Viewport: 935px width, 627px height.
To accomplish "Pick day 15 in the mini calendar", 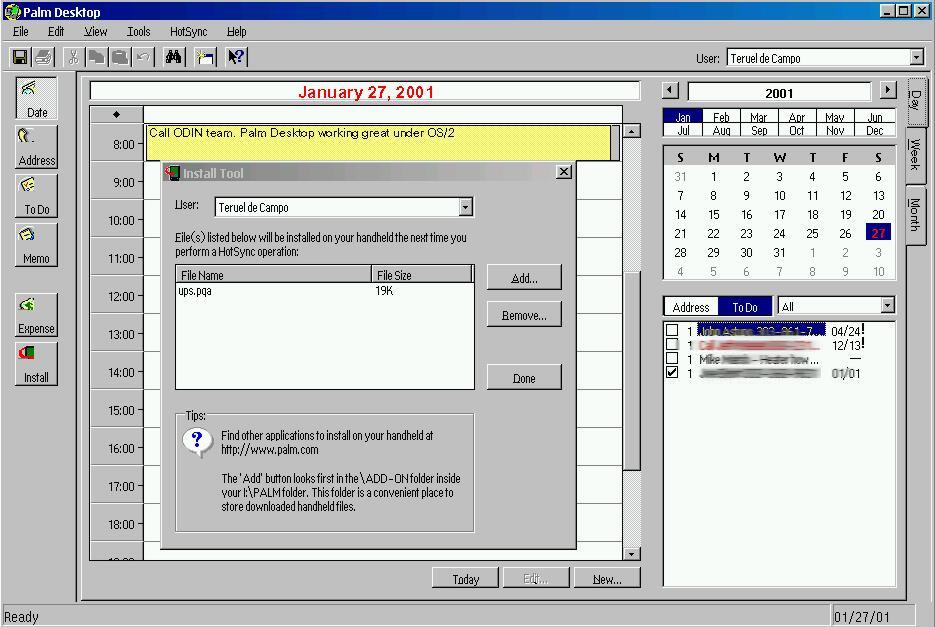I will (x=714, y=215).
